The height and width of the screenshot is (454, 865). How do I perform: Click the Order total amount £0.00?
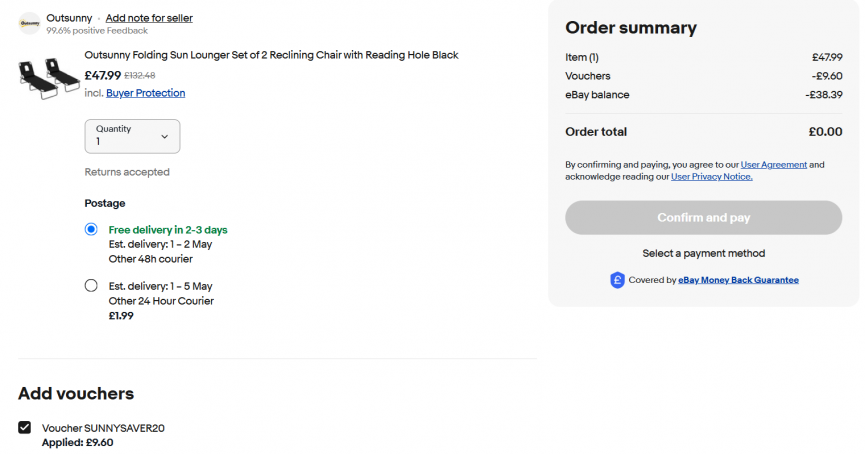coord(825,132)
